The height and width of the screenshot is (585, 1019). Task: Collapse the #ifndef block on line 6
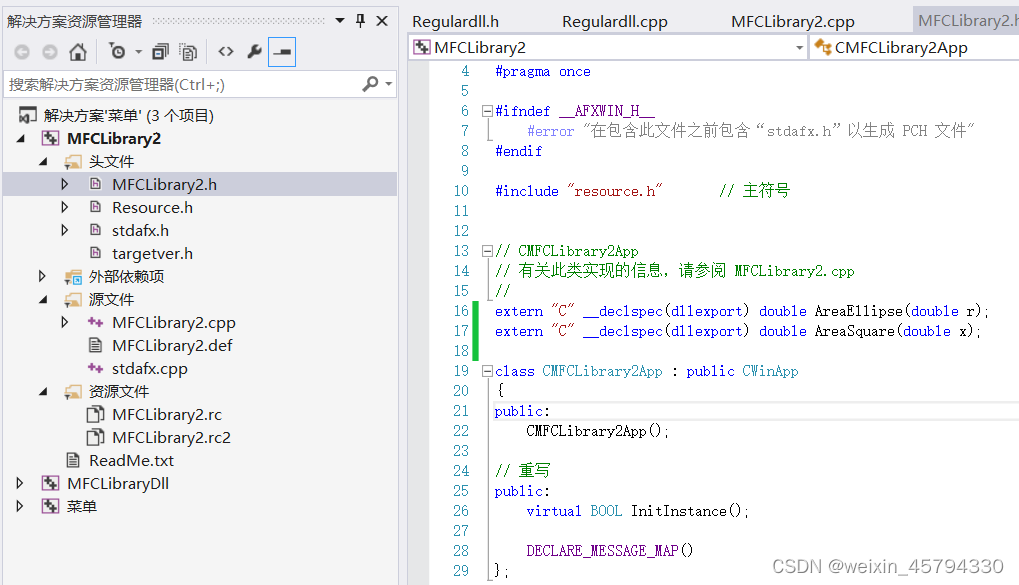[x=487, y=111]
